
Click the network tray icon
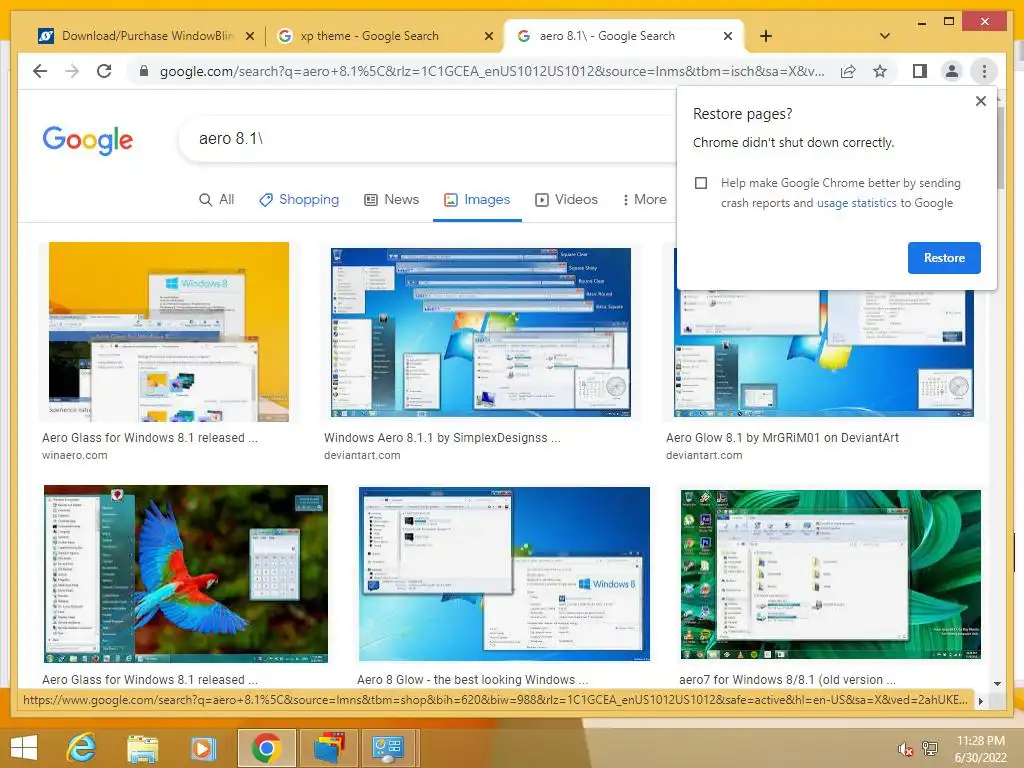(x=929, y=748)
